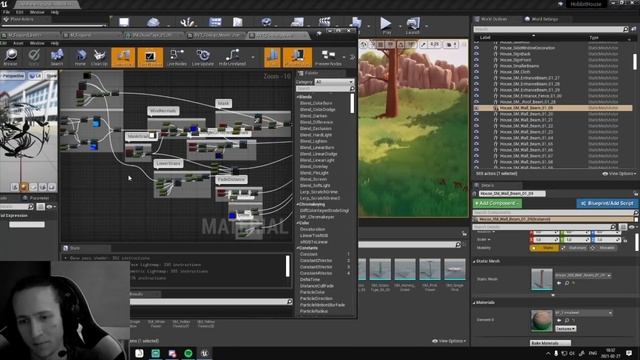Use selected asset arrow for Static Mesh
This screenshot has width=640, height=360.
pos(559,283)
